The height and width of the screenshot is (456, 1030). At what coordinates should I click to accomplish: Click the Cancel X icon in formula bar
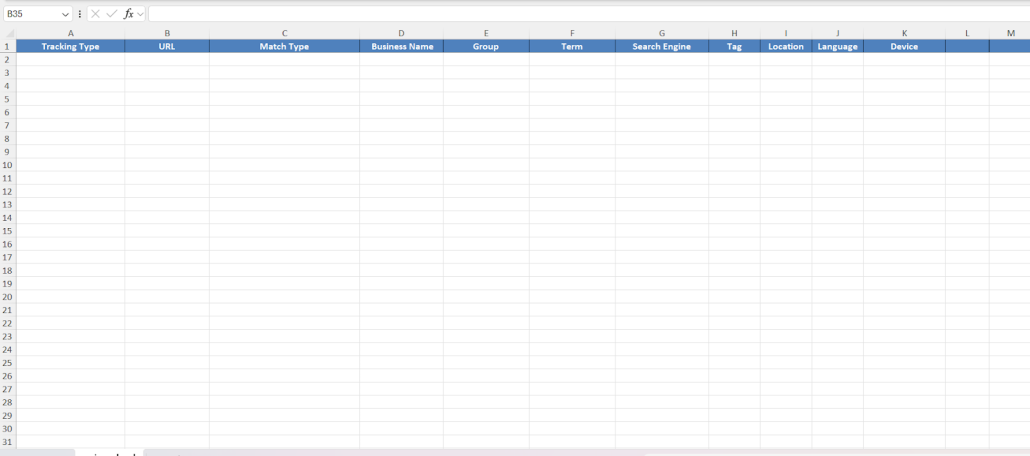95,14
